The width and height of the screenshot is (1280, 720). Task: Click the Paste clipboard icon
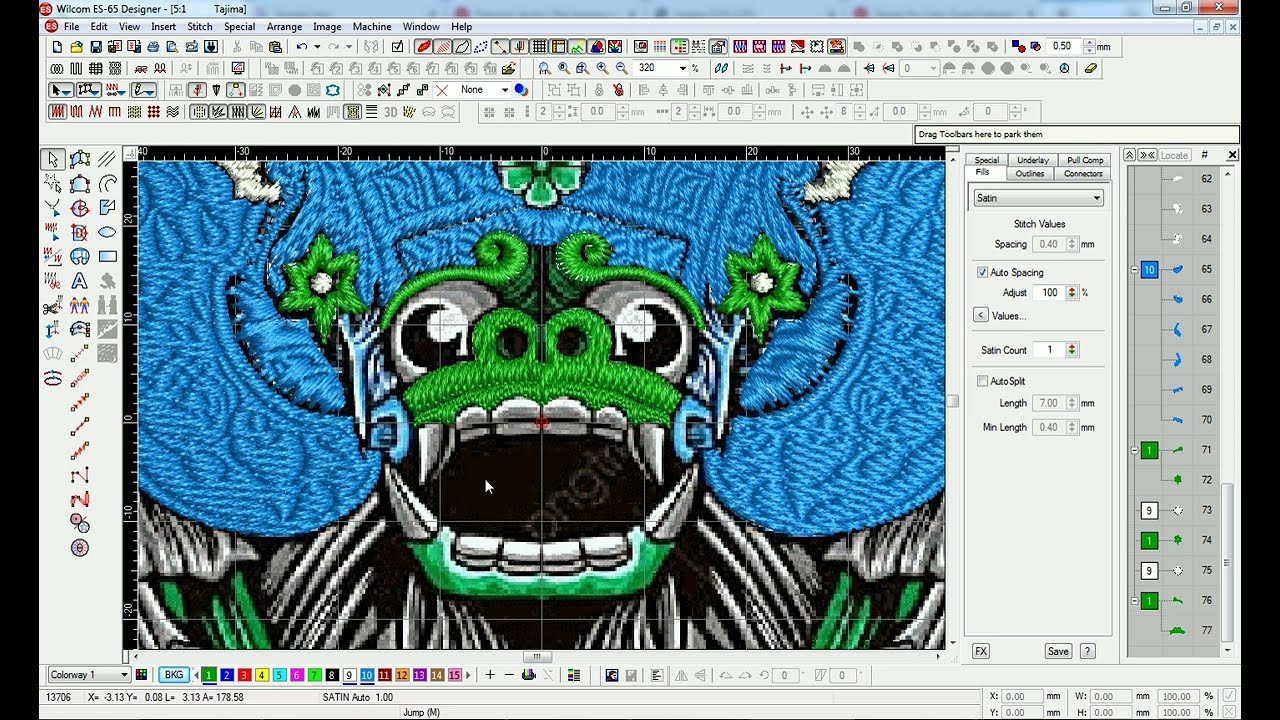pyautogui.click(x=275, y=47)
